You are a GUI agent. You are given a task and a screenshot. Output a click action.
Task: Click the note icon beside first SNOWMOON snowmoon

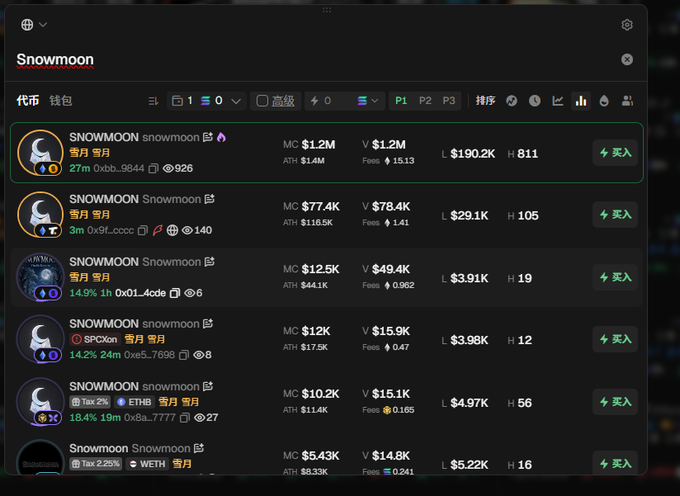click(x=208, y=137)
